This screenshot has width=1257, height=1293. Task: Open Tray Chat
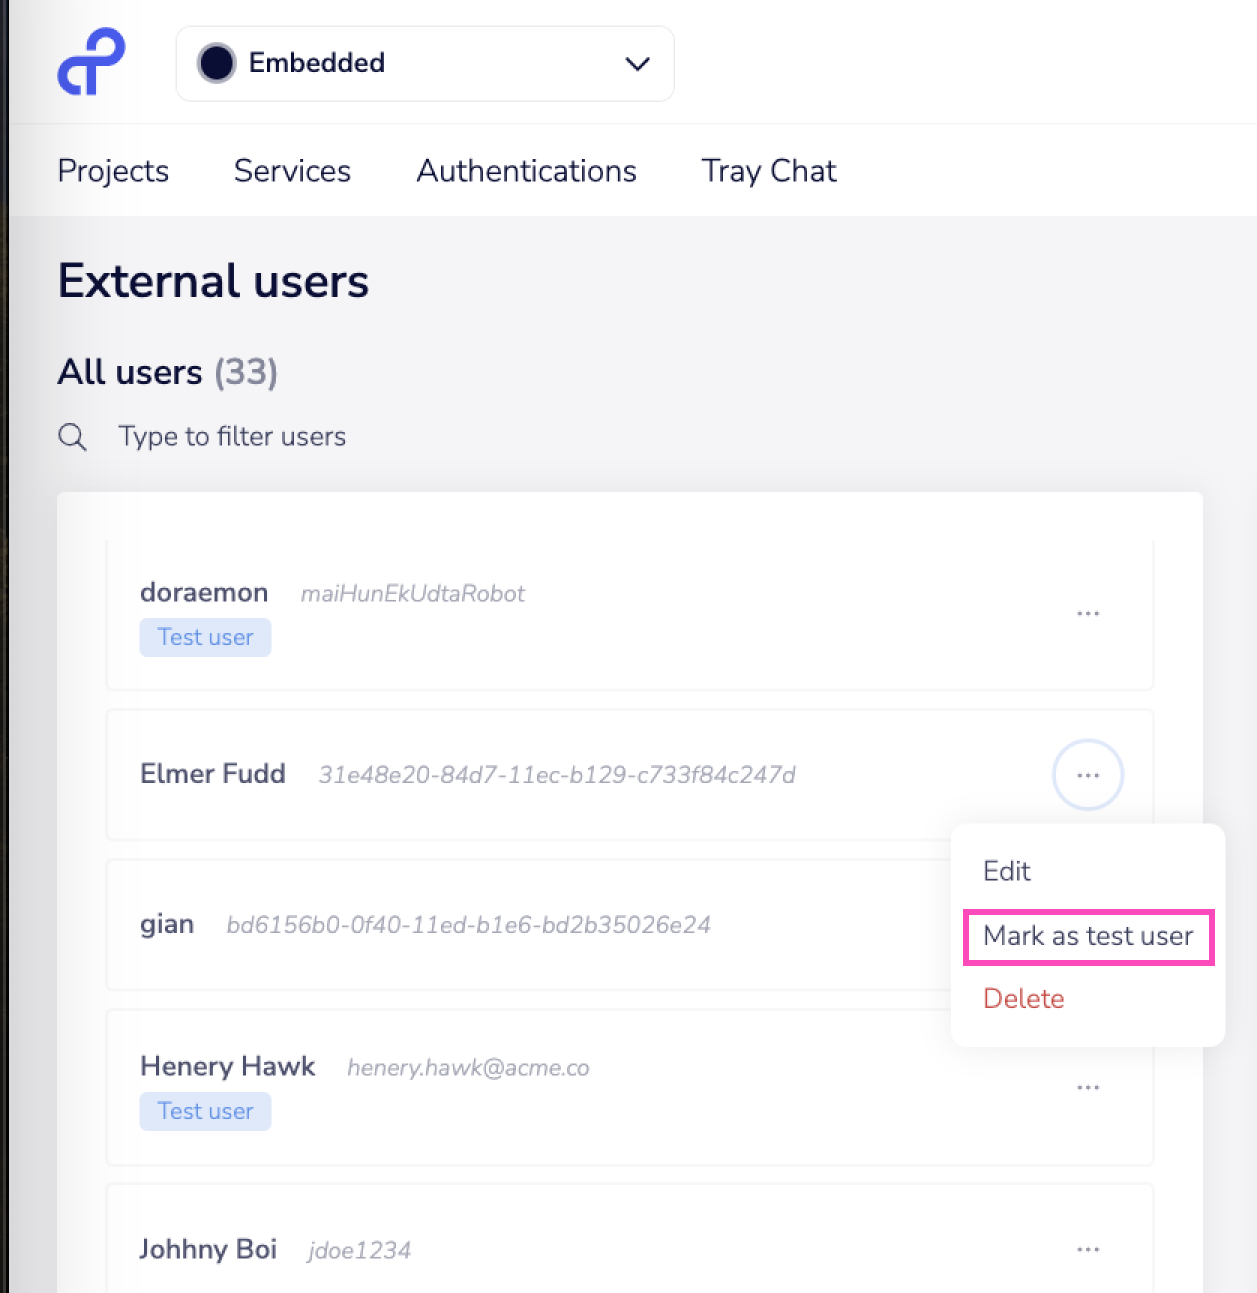[x=768, y=171]
